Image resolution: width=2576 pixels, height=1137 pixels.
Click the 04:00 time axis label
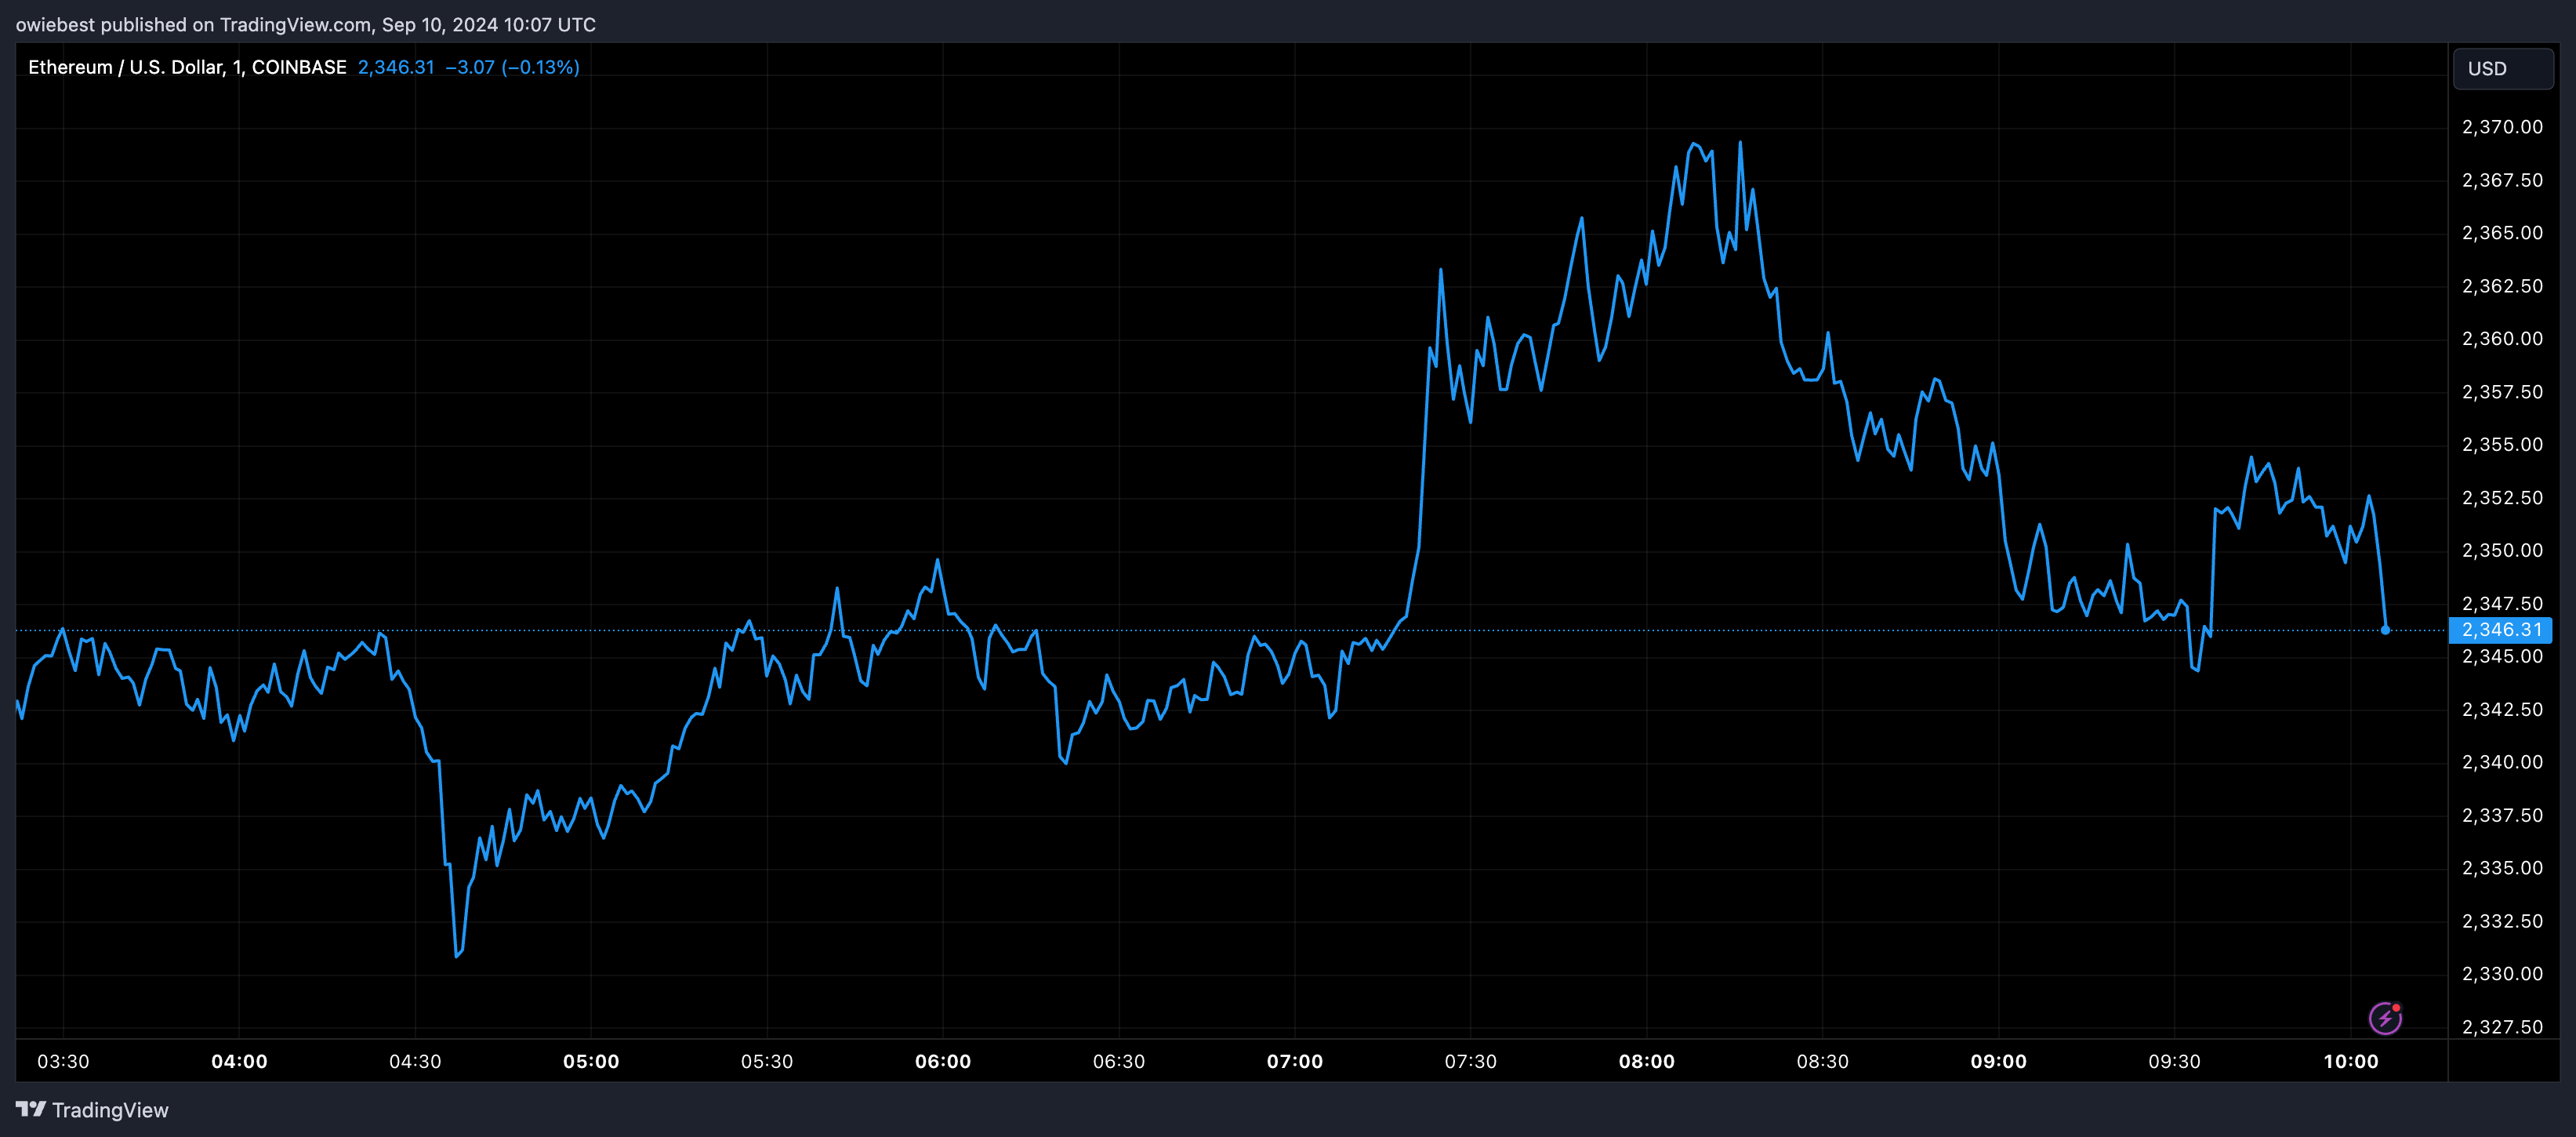pos(239,1061)
